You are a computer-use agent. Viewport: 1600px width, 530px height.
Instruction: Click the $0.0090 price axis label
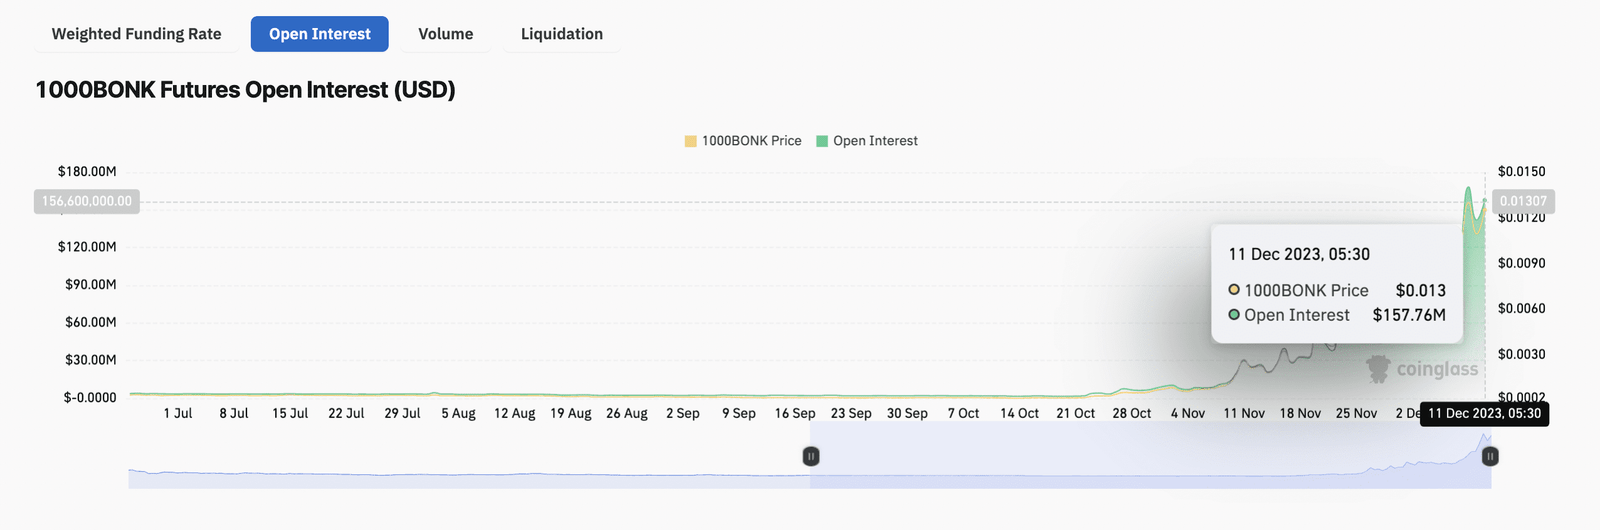pos(1521,264)
